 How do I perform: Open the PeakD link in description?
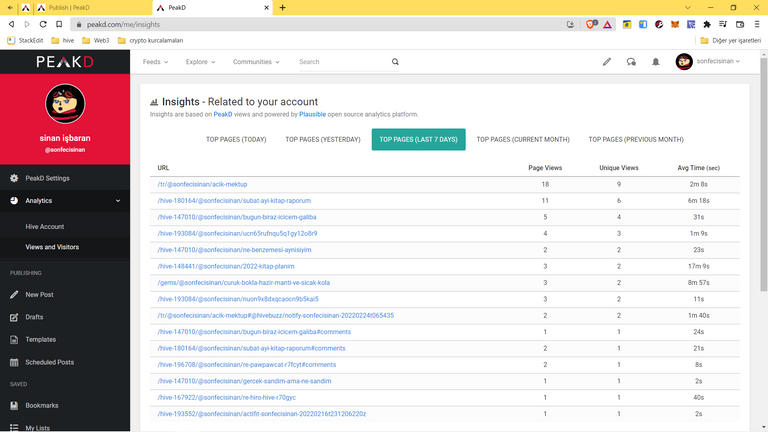(222, 114)
